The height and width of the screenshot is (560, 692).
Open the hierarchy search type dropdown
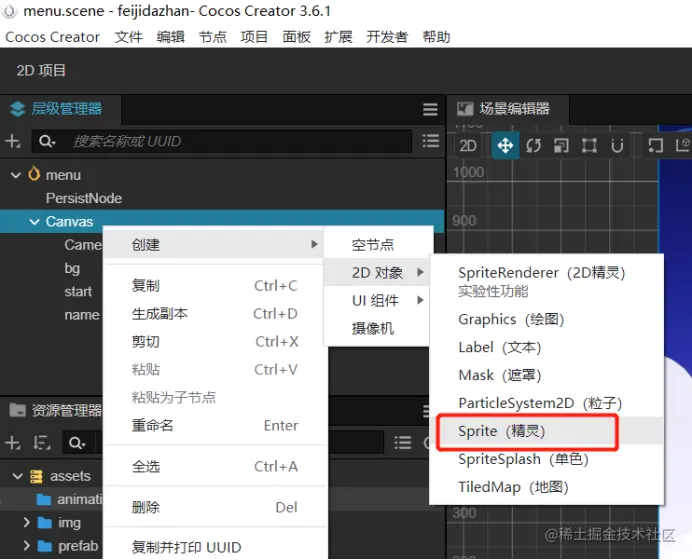click(x=47, y=141)
